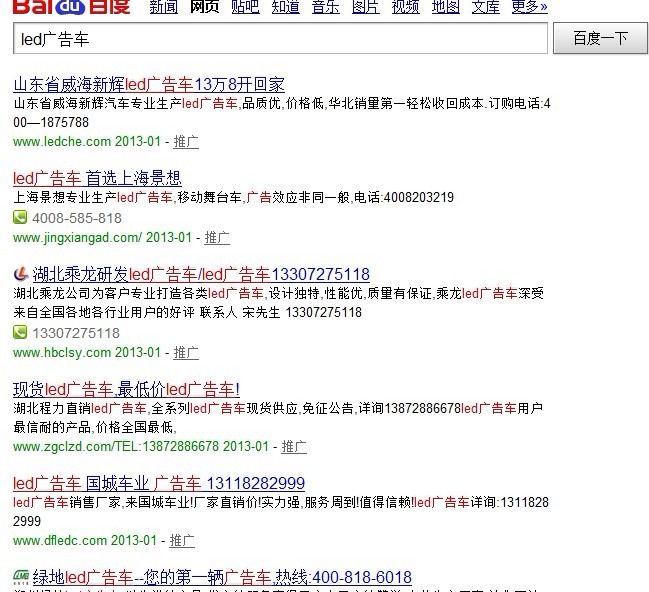This screenshot has height=592, width=649.
Task: Switch to the 新闻 tab
Action: [x=163, y=8]
